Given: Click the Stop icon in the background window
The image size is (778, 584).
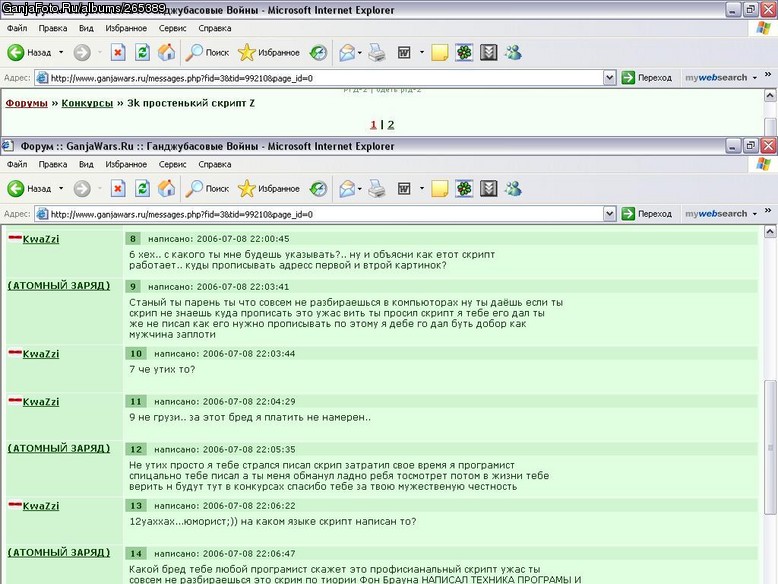Looking at the screenshot, I should click(x=118, y=52).
